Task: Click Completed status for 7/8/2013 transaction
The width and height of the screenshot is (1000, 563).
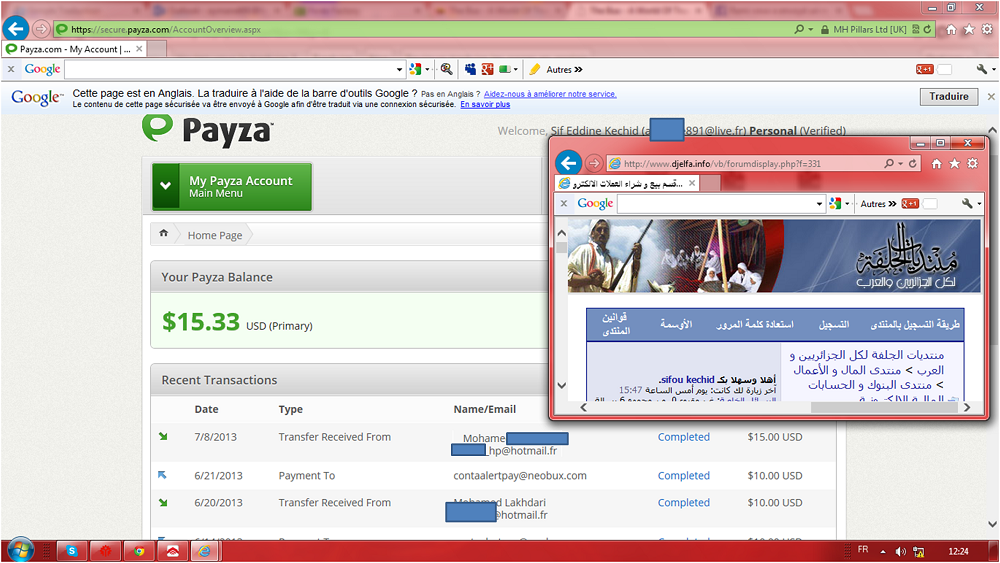Action: click(x=684, y=437)
